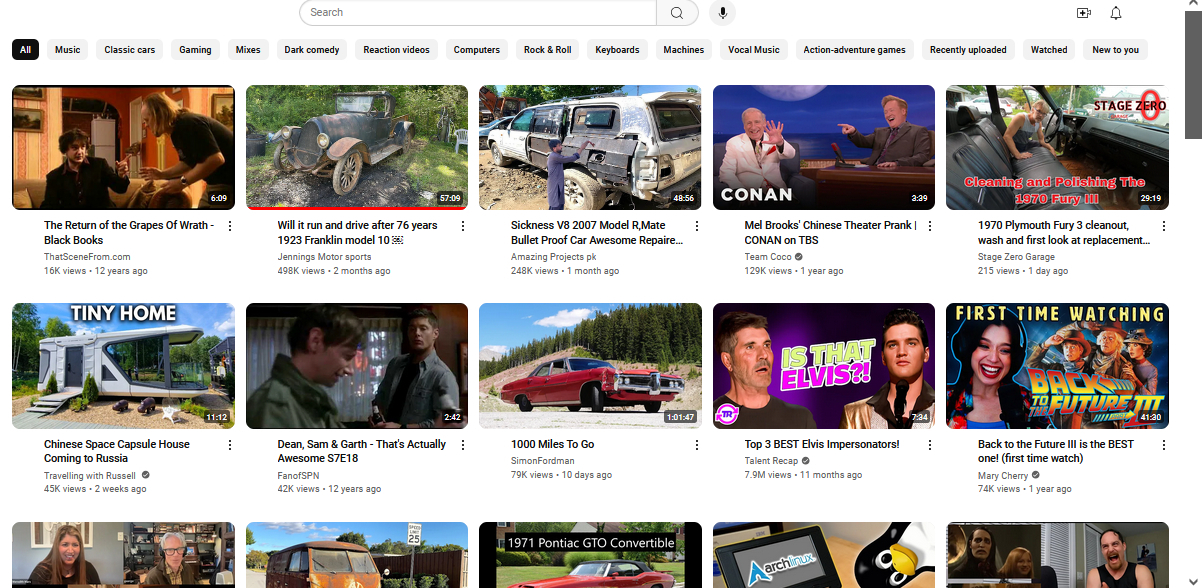Visit Talent Recap channel
Screen dimensions: 1202x588
pyautogui.click(x=773, y=461)
